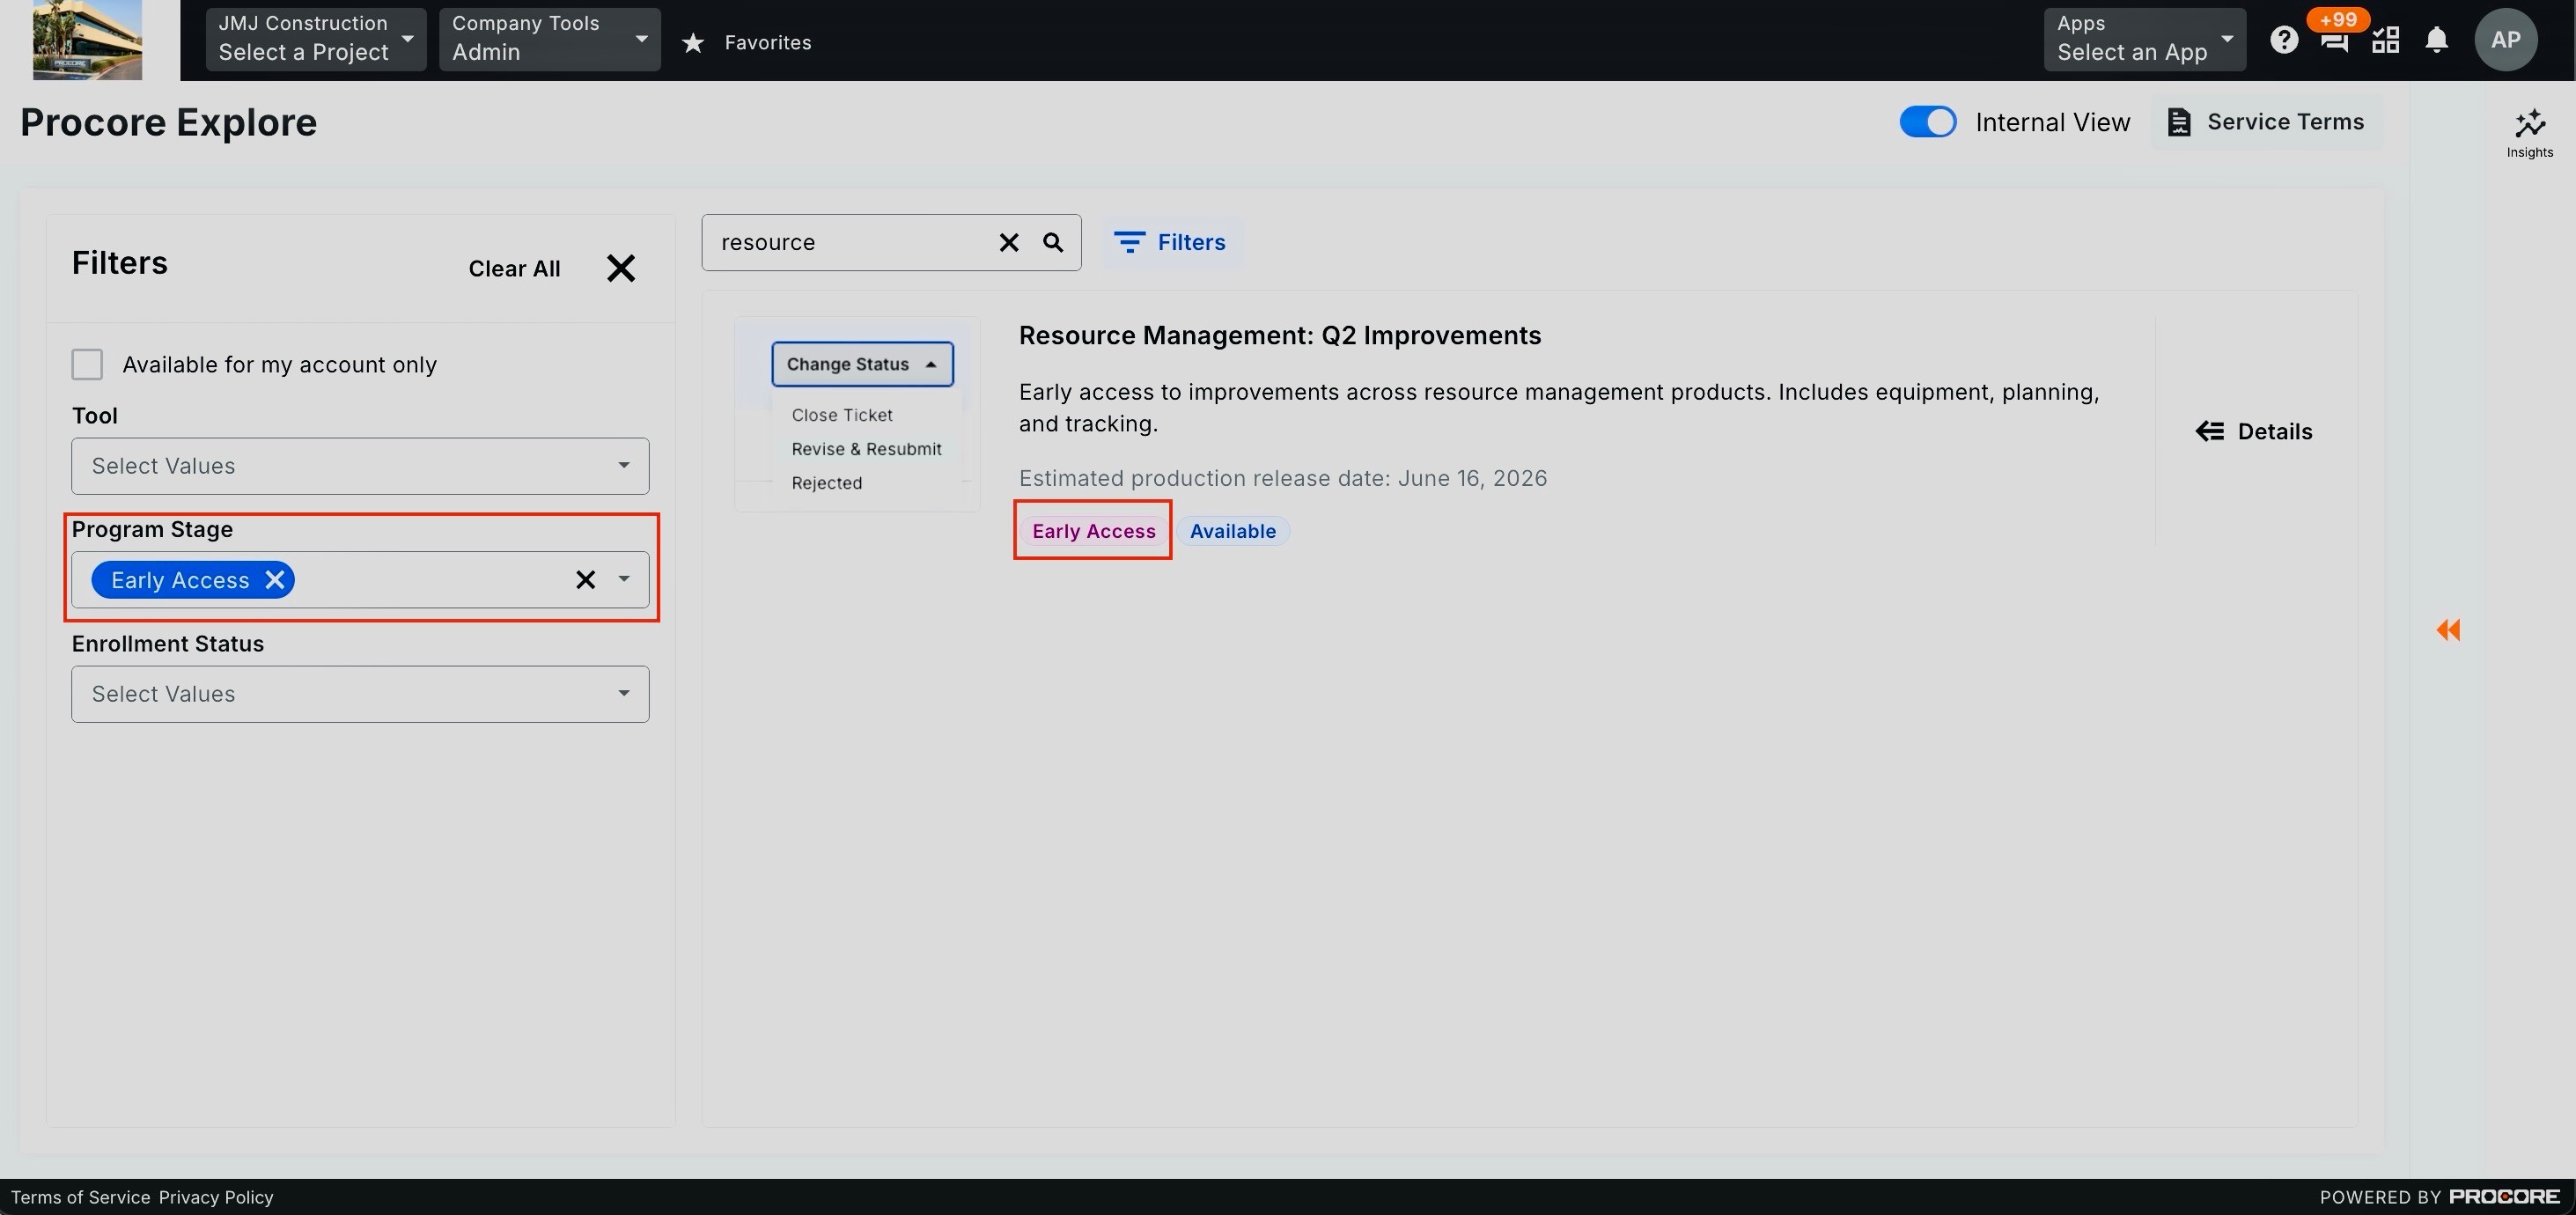Click the Service Terms button
The image size is (2576, 1215).
[x=2266, y=122]
